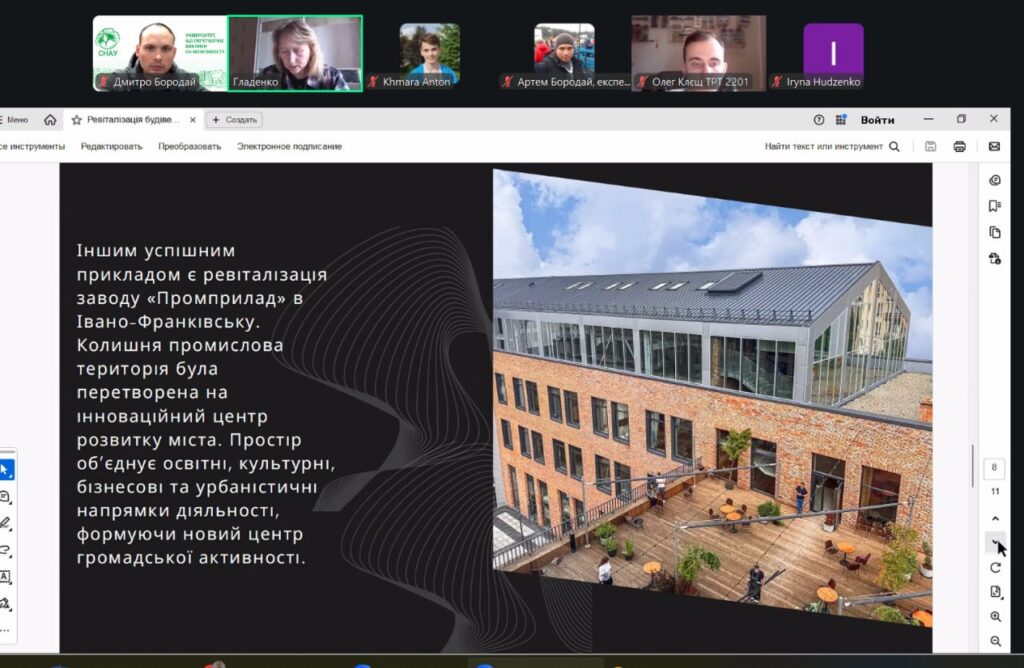This screenshot has height=668, width=1024.
Task: Open the bookmarks panel in right sidebar
Action: (994, 206)
